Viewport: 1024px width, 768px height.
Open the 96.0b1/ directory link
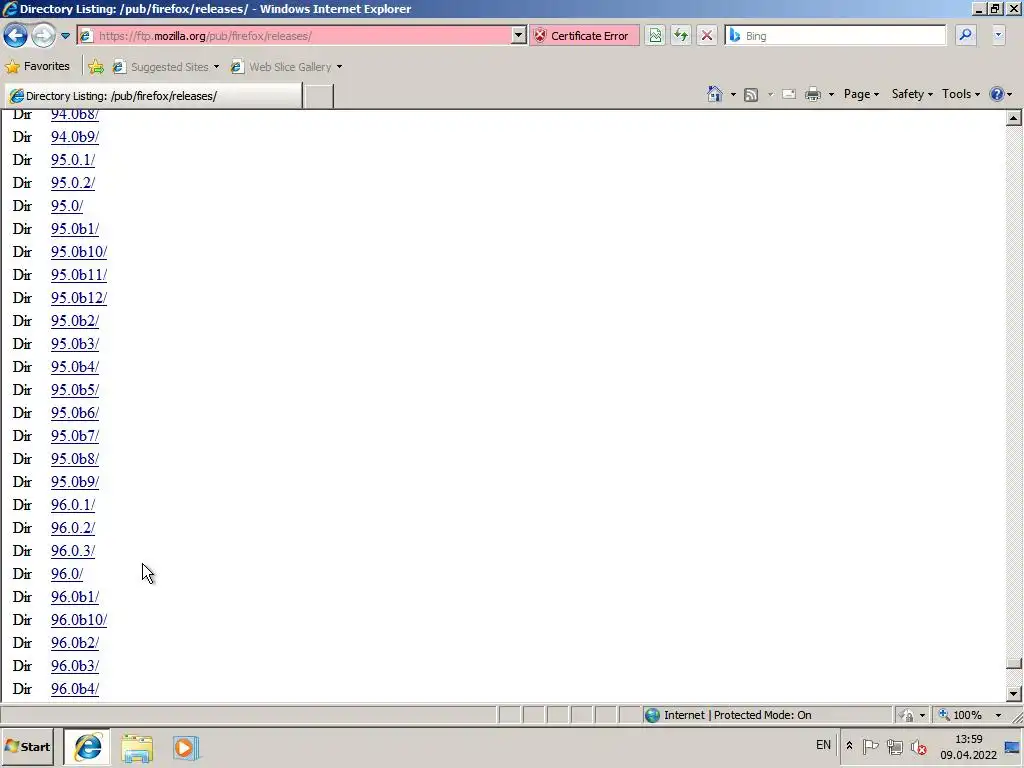coord(75,598)
